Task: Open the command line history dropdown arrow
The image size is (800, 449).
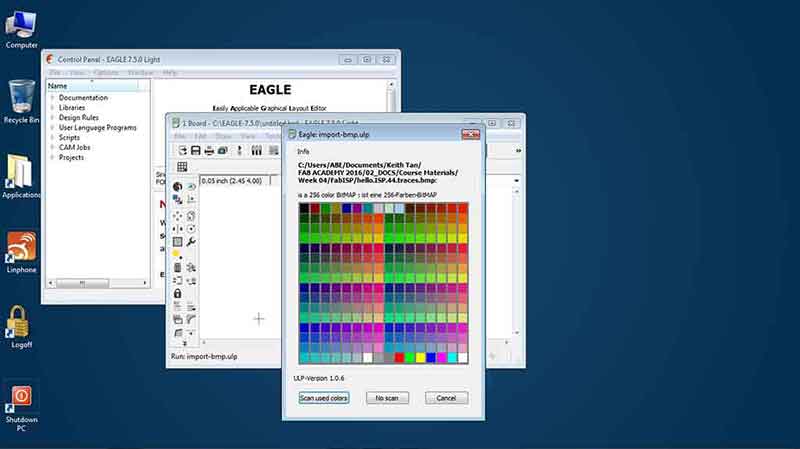Action: [516, 181]
